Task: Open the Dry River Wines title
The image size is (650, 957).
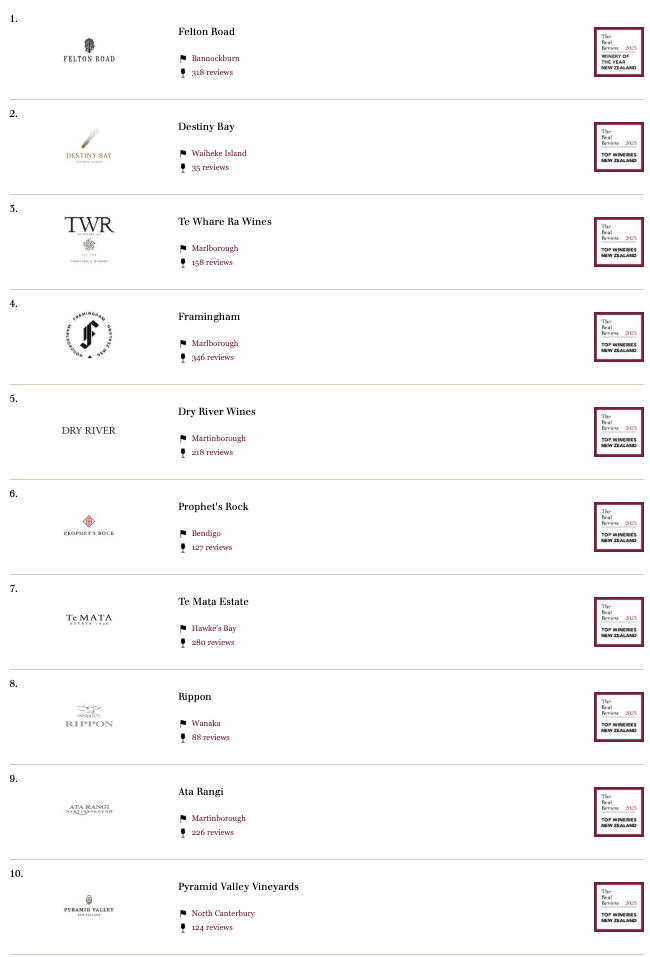Action: click(217, 411)
